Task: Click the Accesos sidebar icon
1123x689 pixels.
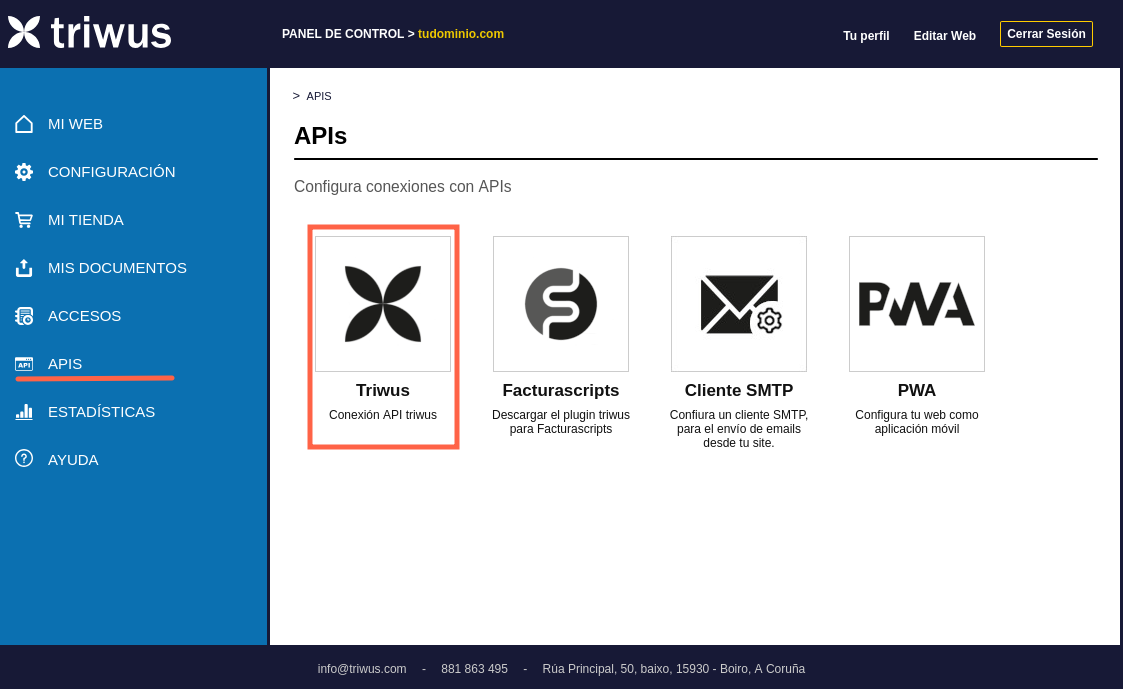Action: pyautogui.click(x=24, y=316)
